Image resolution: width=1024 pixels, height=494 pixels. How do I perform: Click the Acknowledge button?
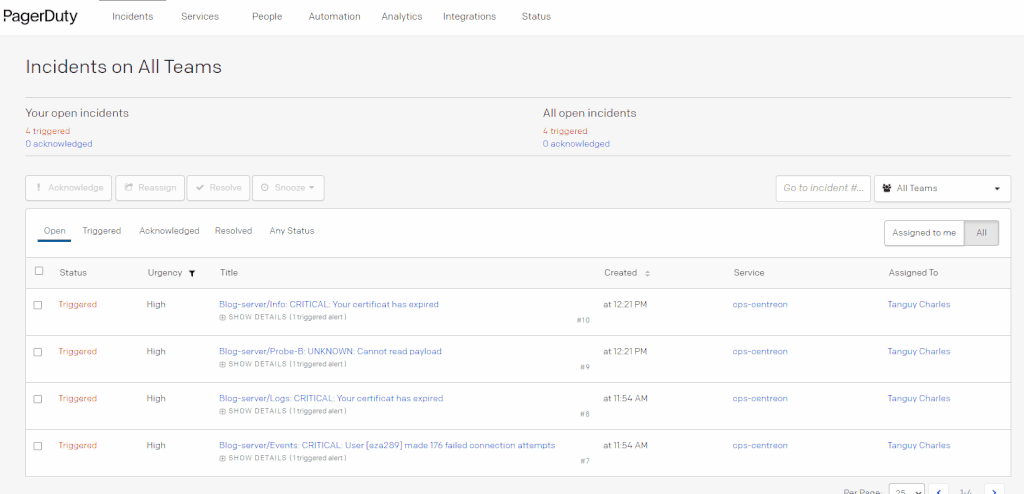tap(69, 188)
